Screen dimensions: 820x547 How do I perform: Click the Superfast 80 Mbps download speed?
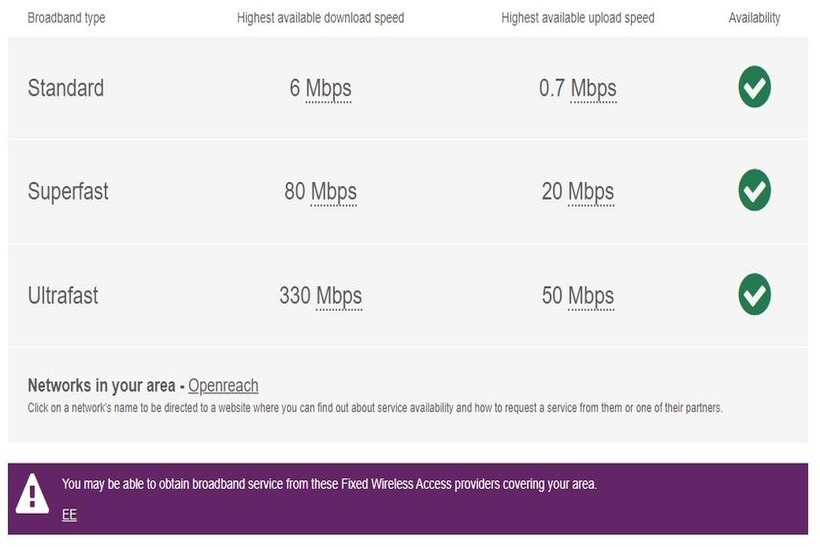coord(320,191)
